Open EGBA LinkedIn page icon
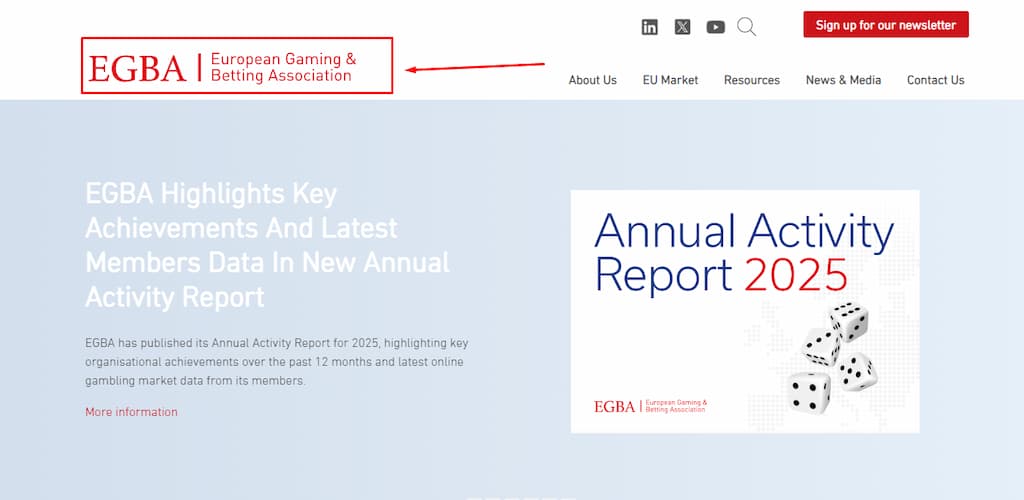The height and width of the screenshot is (500, 1024). tap(649, 27)
